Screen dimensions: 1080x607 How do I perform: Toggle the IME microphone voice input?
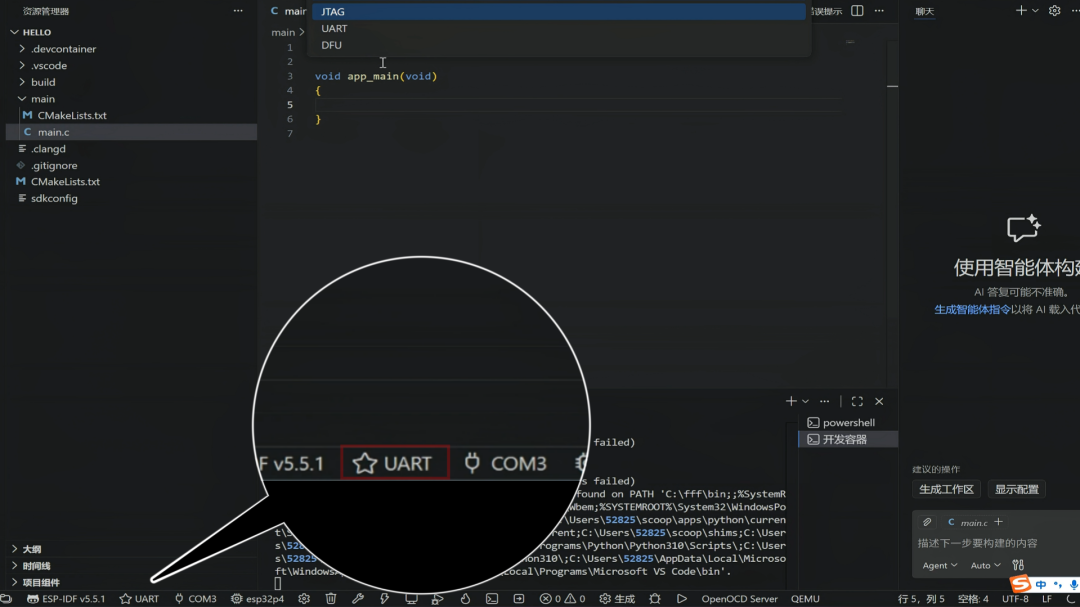pyautogui.click(x=1073, y=585)
